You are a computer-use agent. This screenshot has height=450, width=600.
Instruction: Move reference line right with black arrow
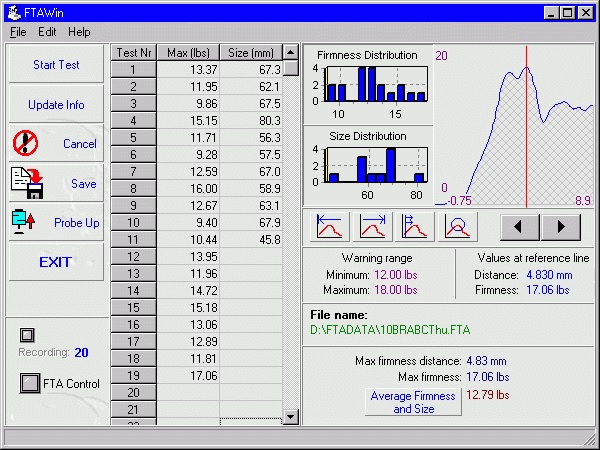[561, 226]
